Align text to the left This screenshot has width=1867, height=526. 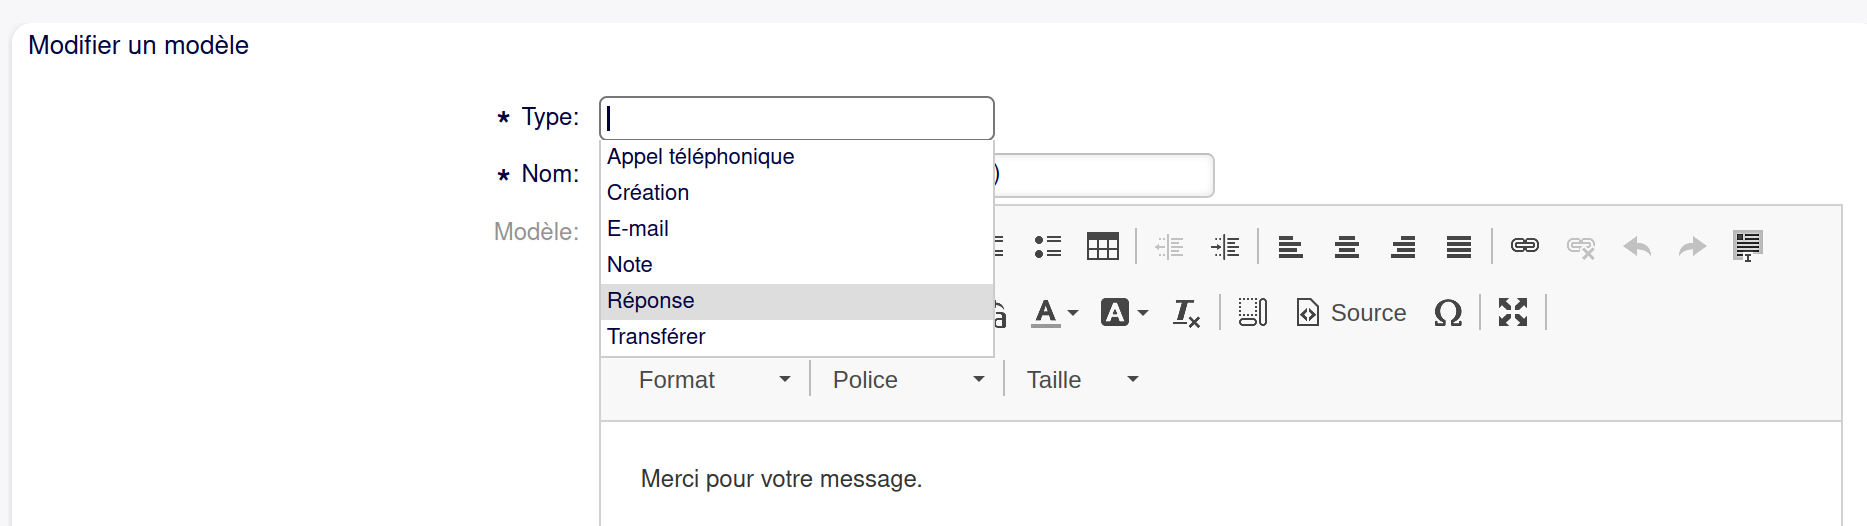[x=1290, y=246]
